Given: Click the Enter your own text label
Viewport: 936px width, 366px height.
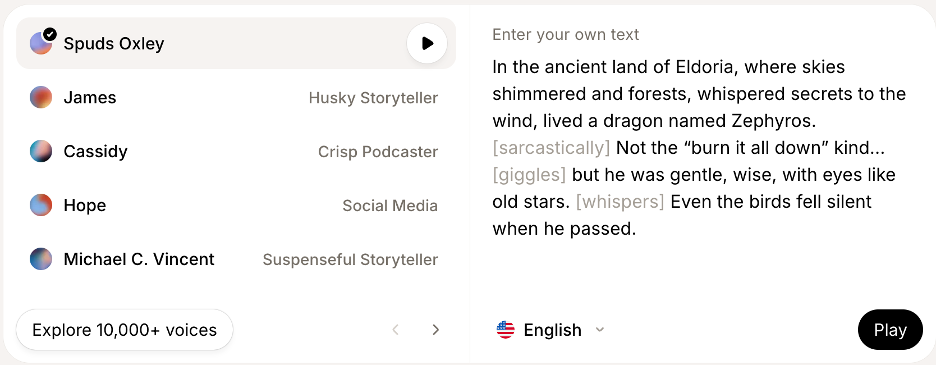Looking at the screenshot, I should click(566, 35).
